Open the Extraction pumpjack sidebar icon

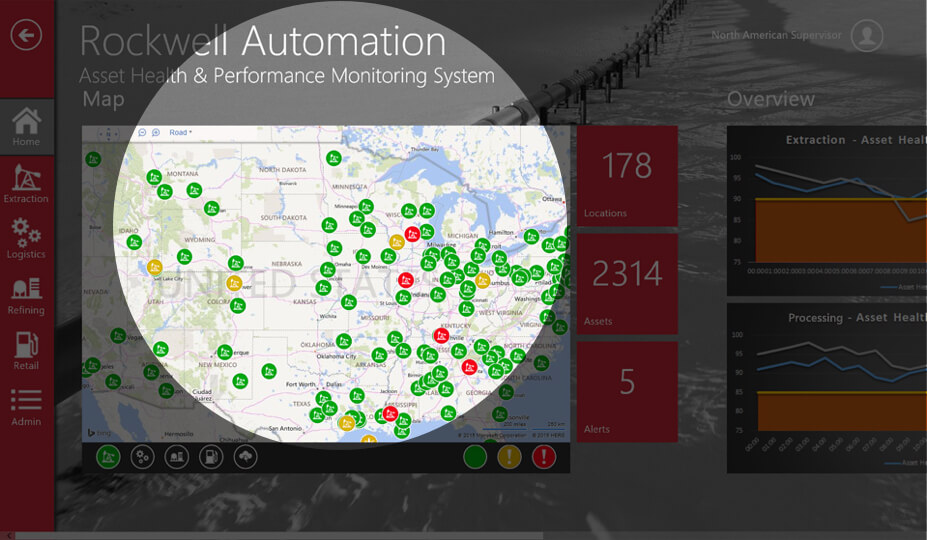26,183
